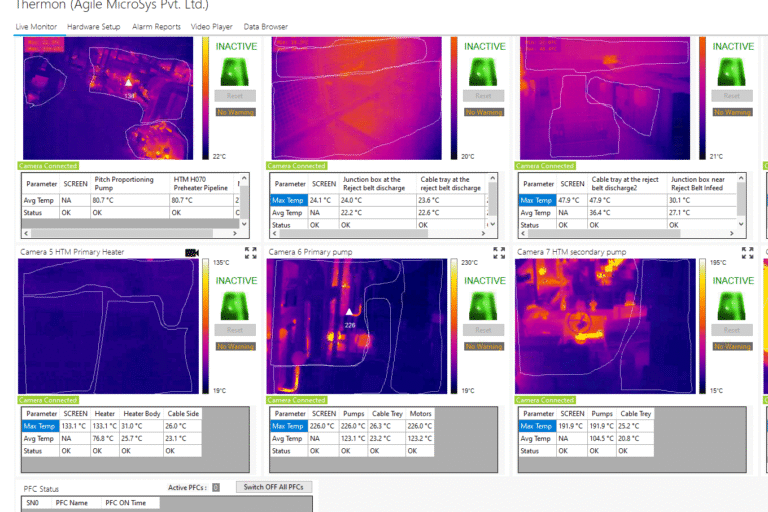Click right scroll arrow of Cable tray discharge2 table
Image resolution: width=768 pixels, height=512 pixels.
coord(731,234)
